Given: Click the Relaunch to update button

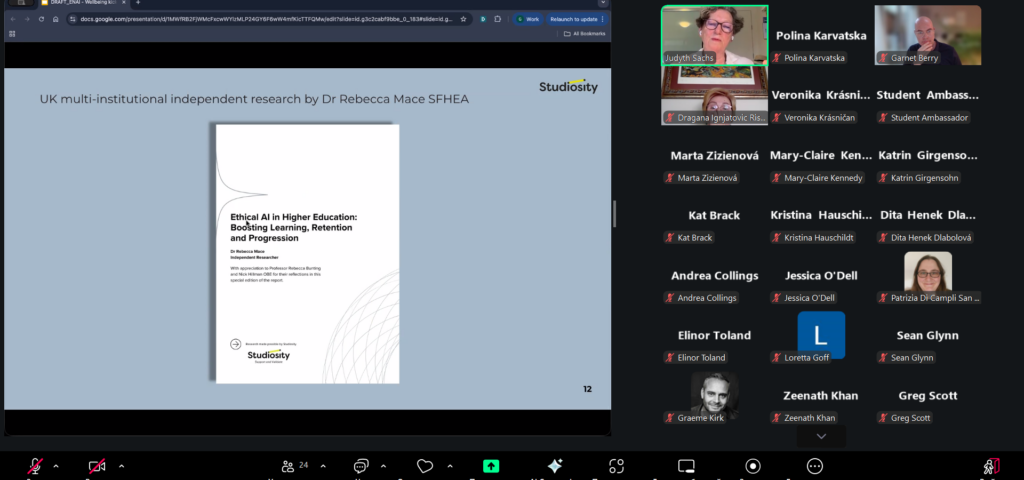Looking at the screenshot, I should (x=574, y=18).
